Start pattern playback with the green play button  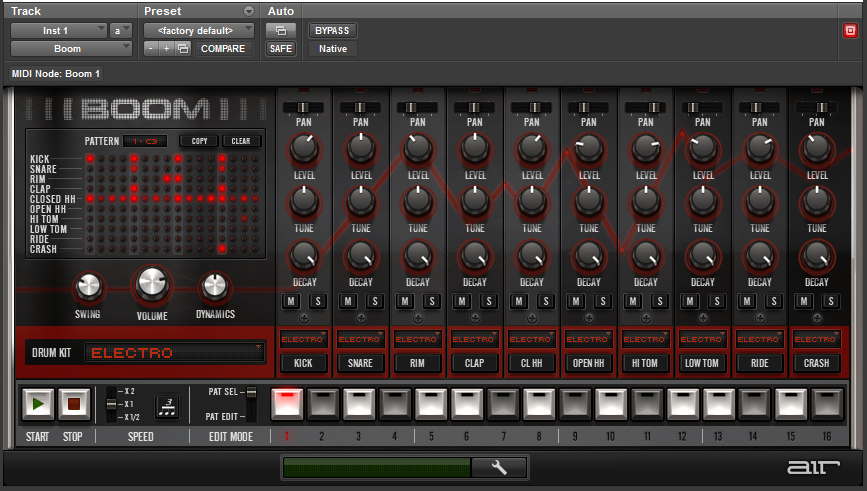(38, 404)
